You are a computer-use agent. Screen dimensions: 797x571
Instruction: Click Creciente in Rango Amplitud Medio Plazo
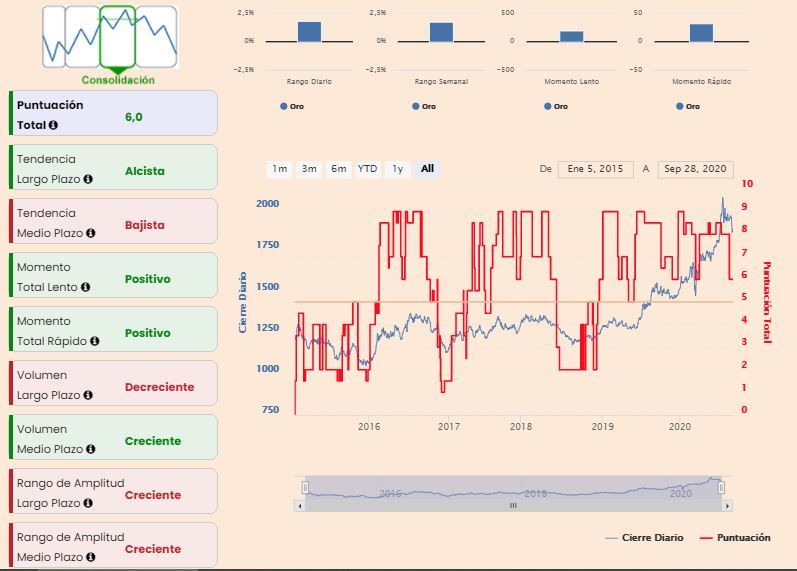(x=153, y=549)
